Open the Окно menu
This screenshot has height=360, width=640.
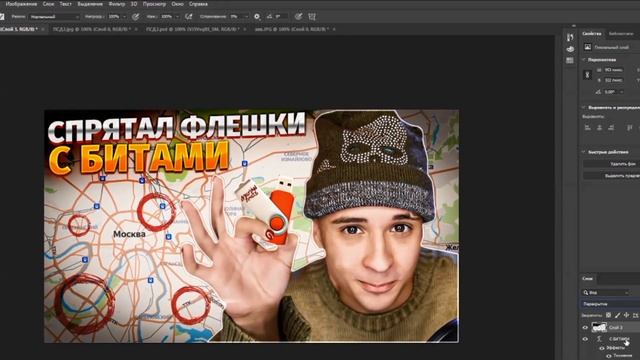tap(177, 4)
